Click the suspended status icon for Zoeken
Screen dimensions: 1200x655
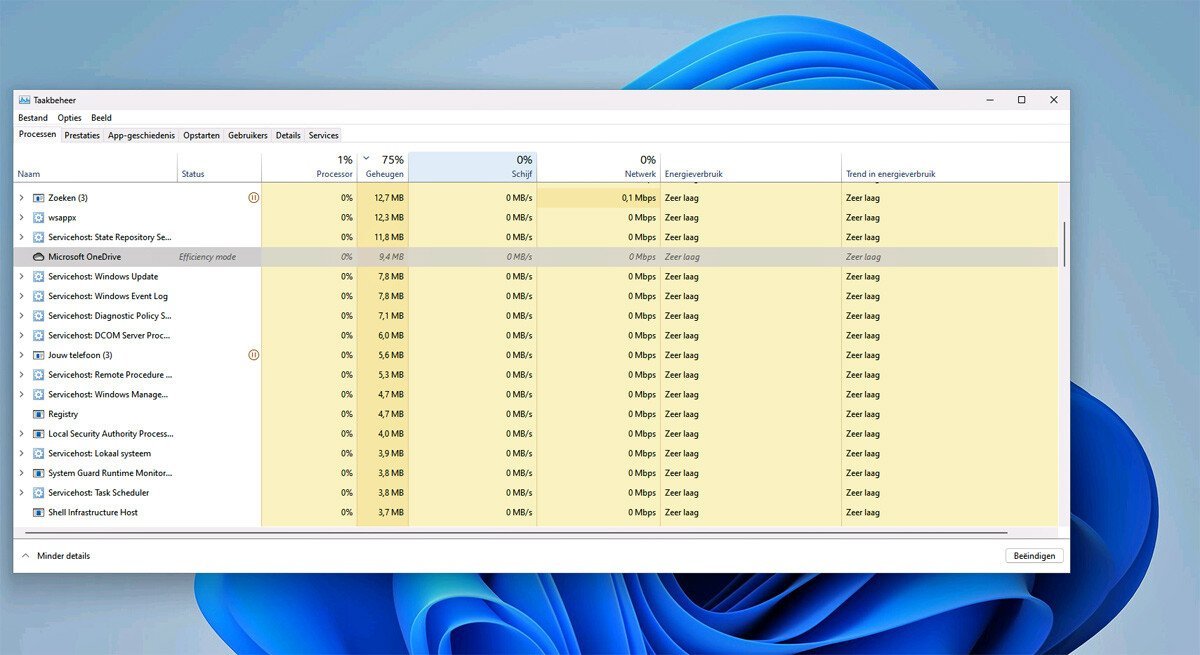254,198
